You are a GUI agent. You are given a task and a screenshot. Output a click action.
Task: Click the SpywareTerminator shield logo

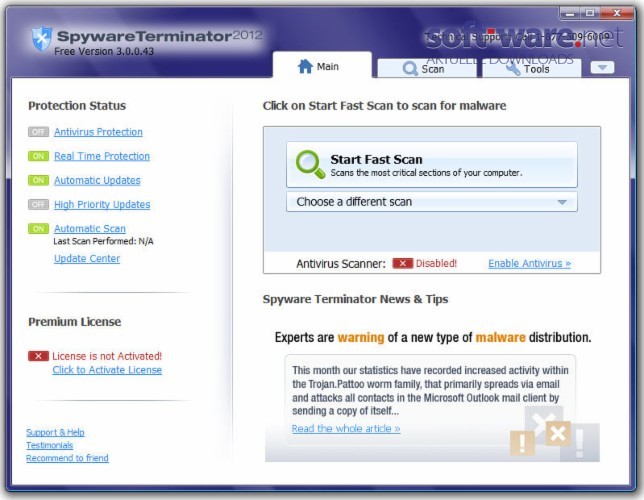(41, 39)
